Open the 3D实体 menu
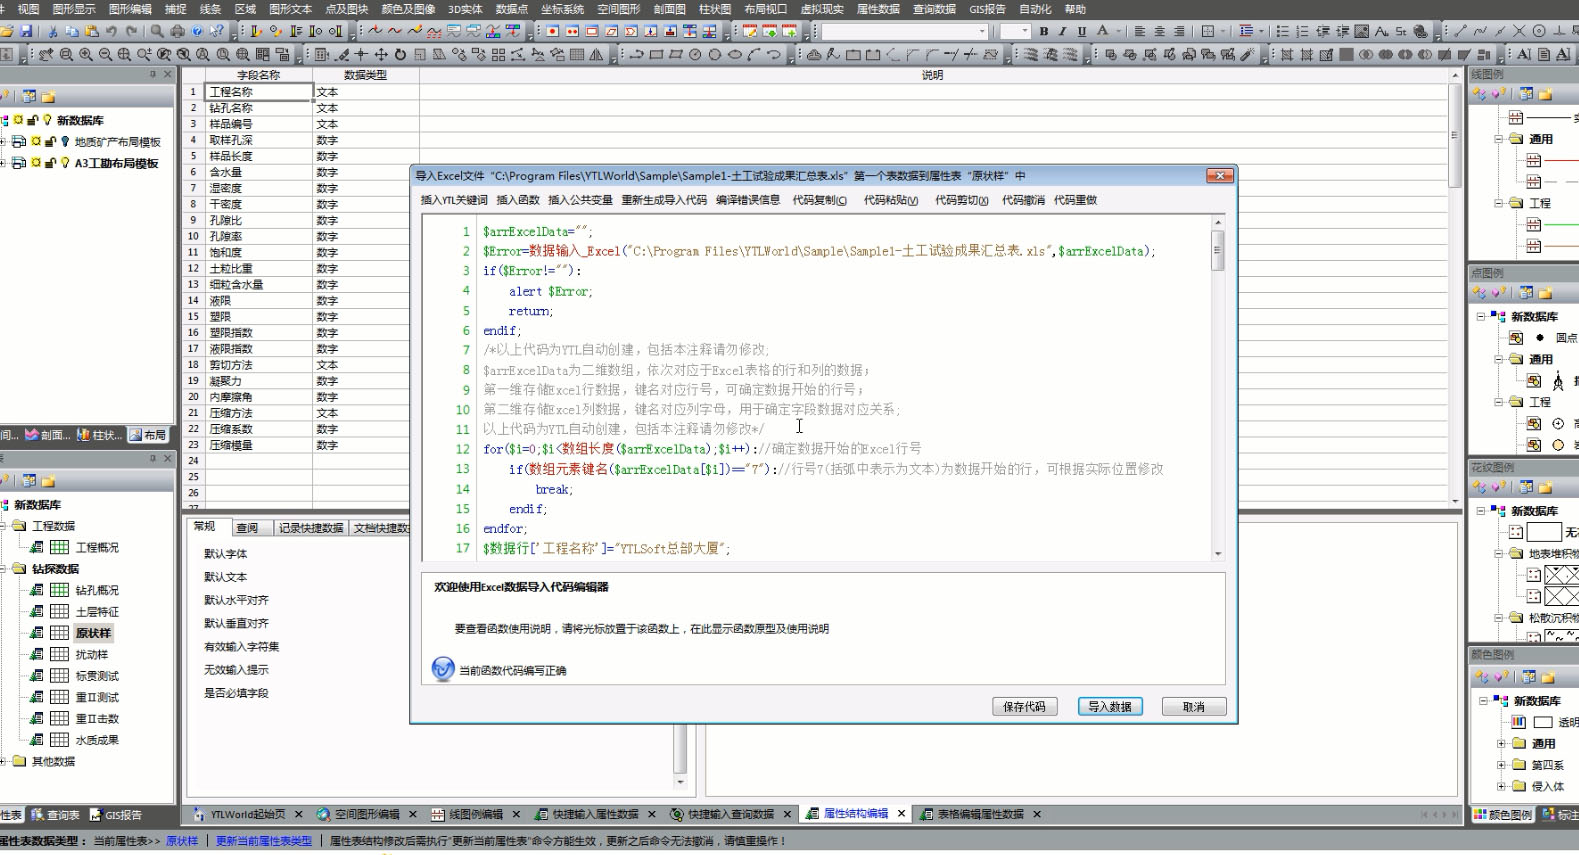1579x855 pixels. (465, 9)
